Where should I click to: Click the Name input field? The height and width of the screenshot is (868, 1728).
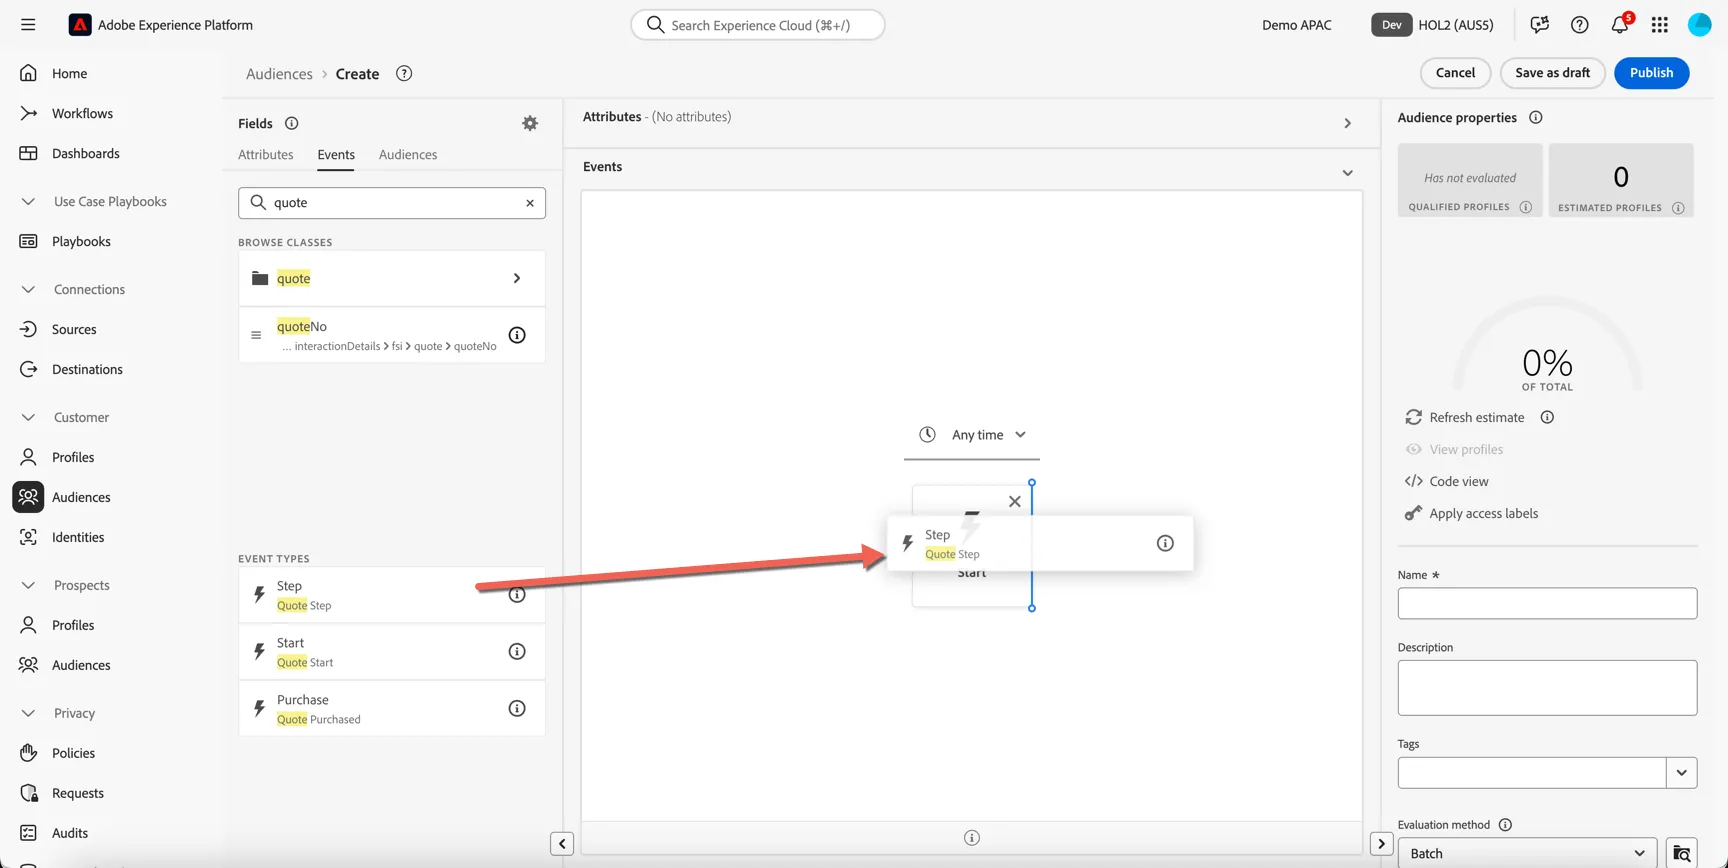tap(1547, 603)
